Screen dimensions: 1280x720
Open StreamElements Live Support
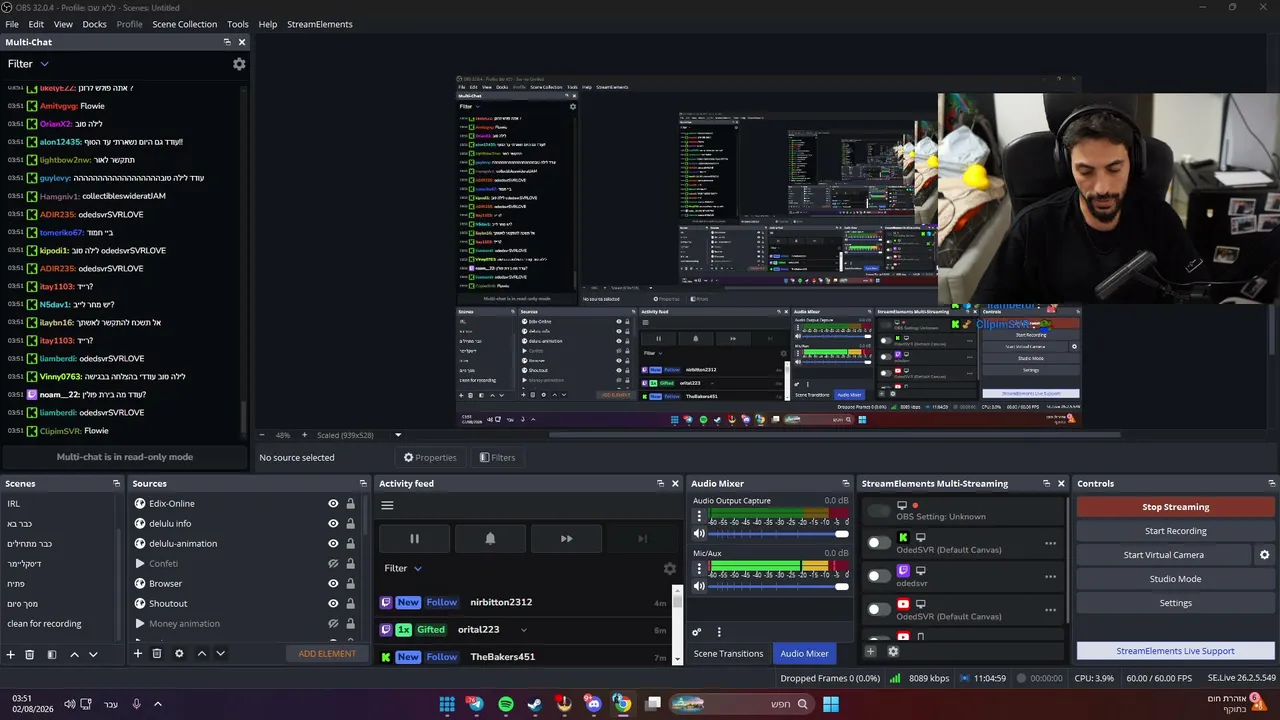coord(1176,651)
